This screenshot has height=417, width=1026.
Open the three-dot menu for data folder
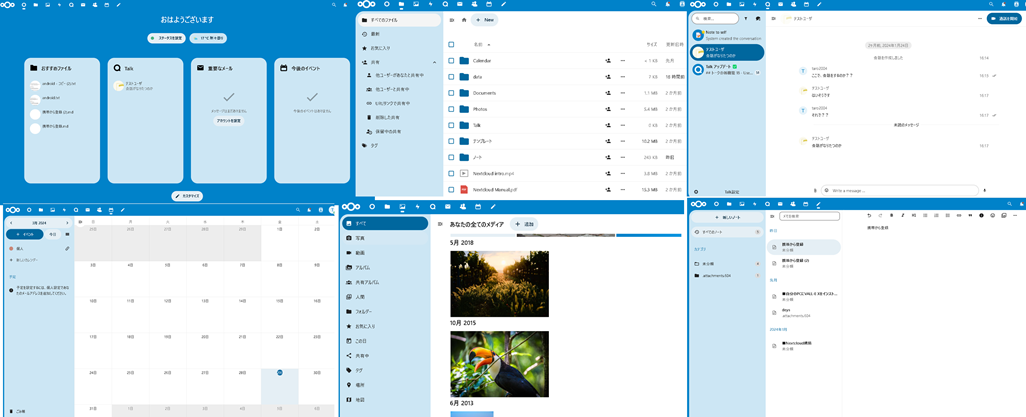click(623, 77)
